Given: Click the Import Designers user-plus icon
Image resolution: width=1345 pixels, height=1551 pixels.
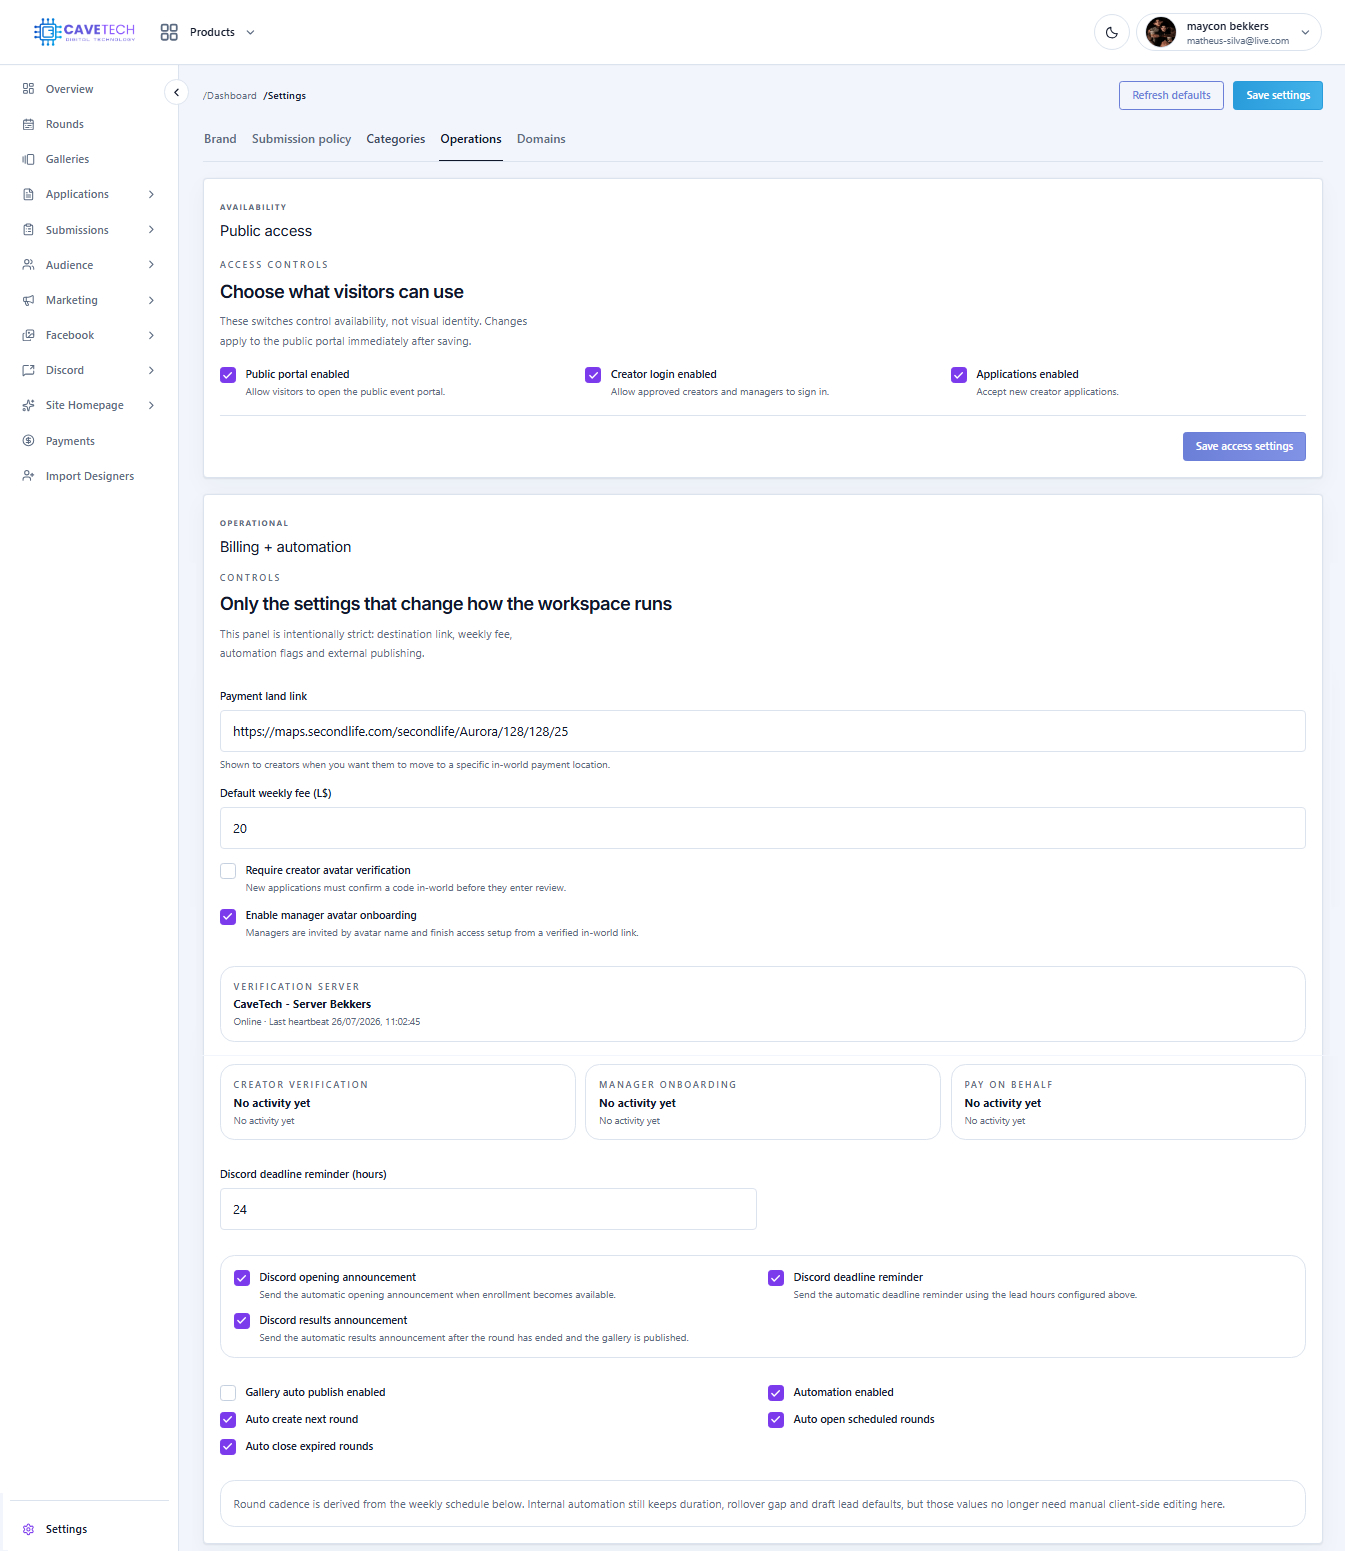Looking at the screenshot, I should click(x=28, y=476).
